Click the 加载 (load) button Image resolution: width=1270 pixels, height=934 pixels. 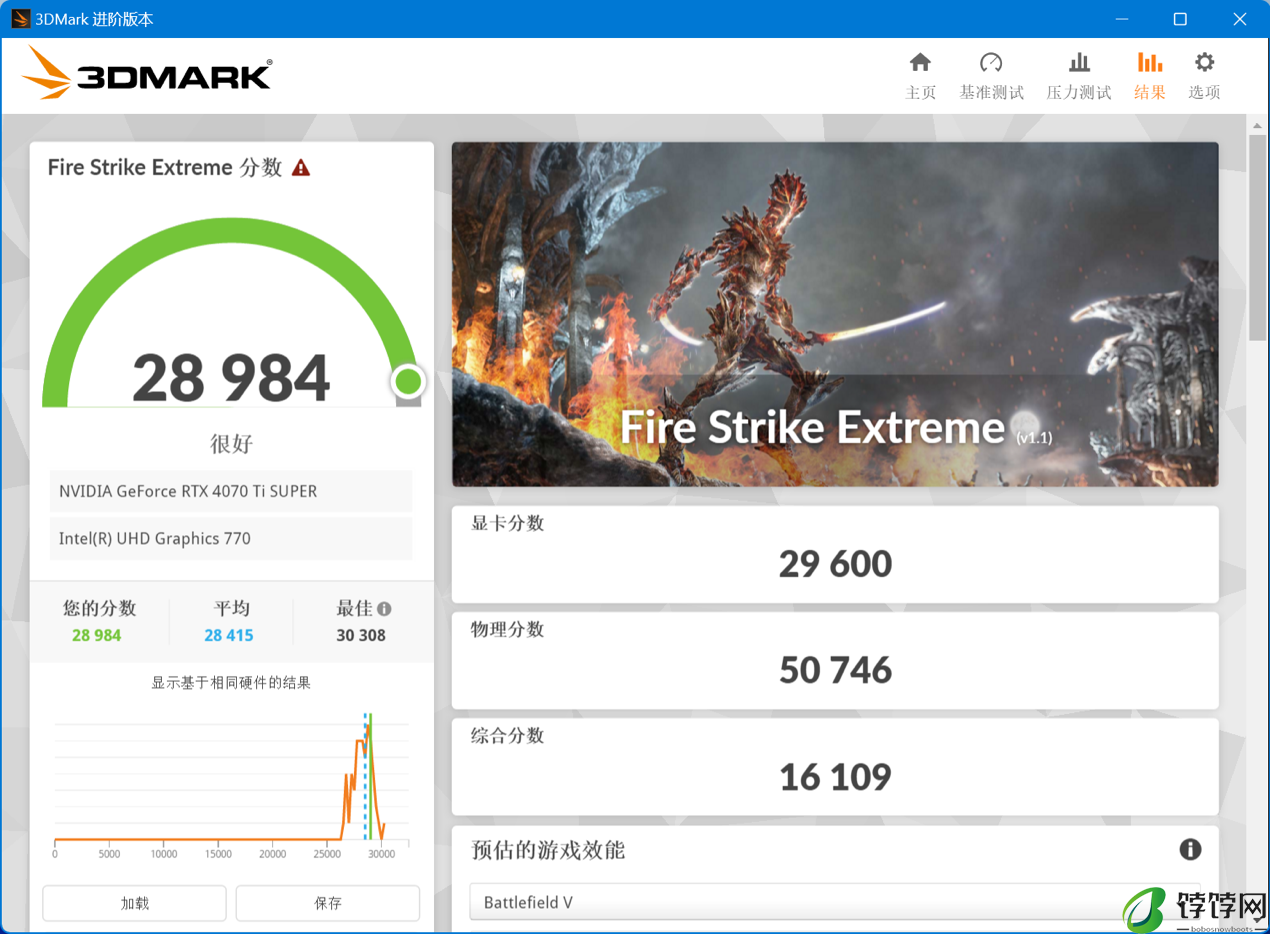[134, 903]
